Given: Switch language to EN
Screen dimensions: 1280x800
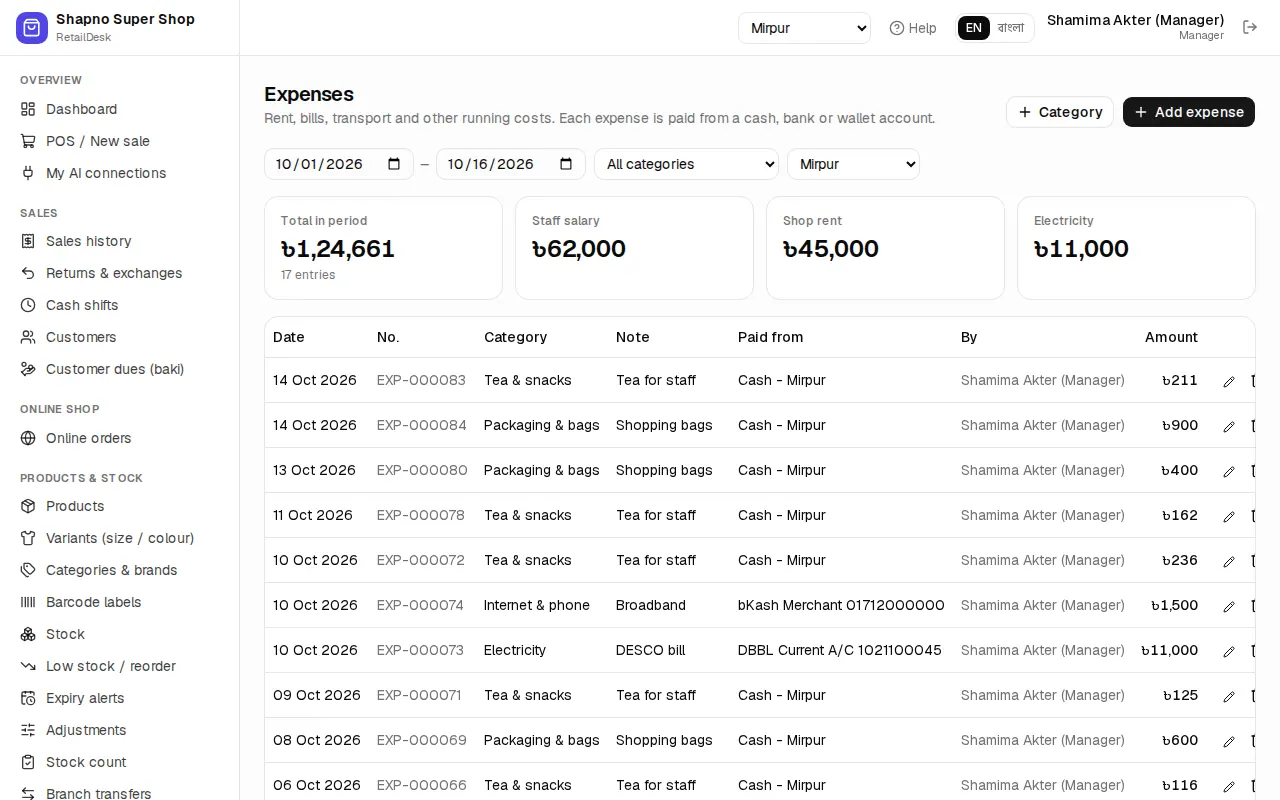Looking at the screenshot, I should pyautogui.click(x=973, y=28).
